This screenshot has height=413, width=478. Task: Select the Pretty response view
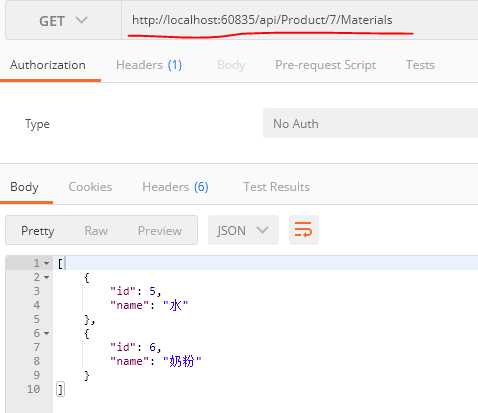(37, 230)
